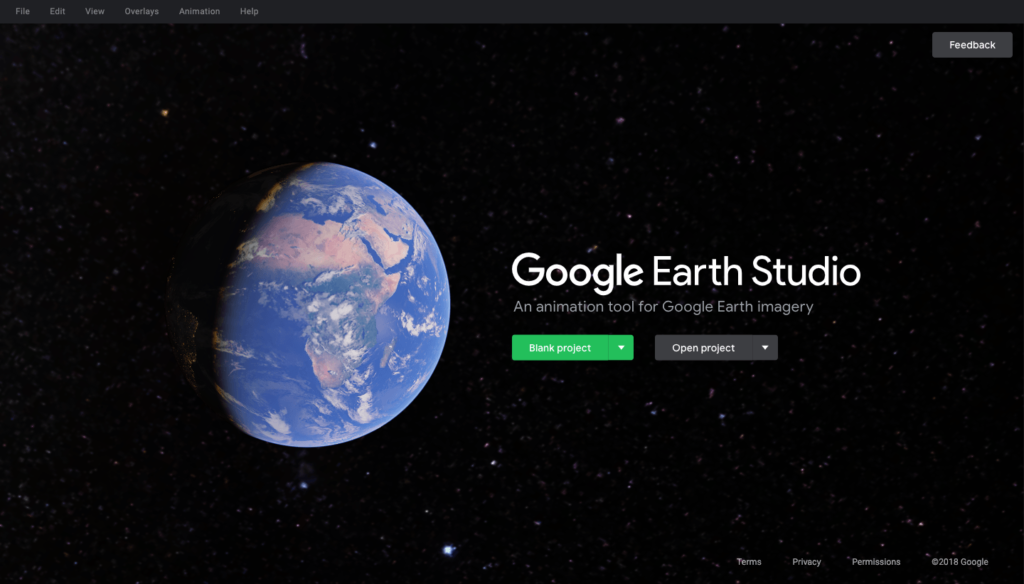Expand the Open project dropdown arrow
1024x584 pixels.
coord(765,348)
